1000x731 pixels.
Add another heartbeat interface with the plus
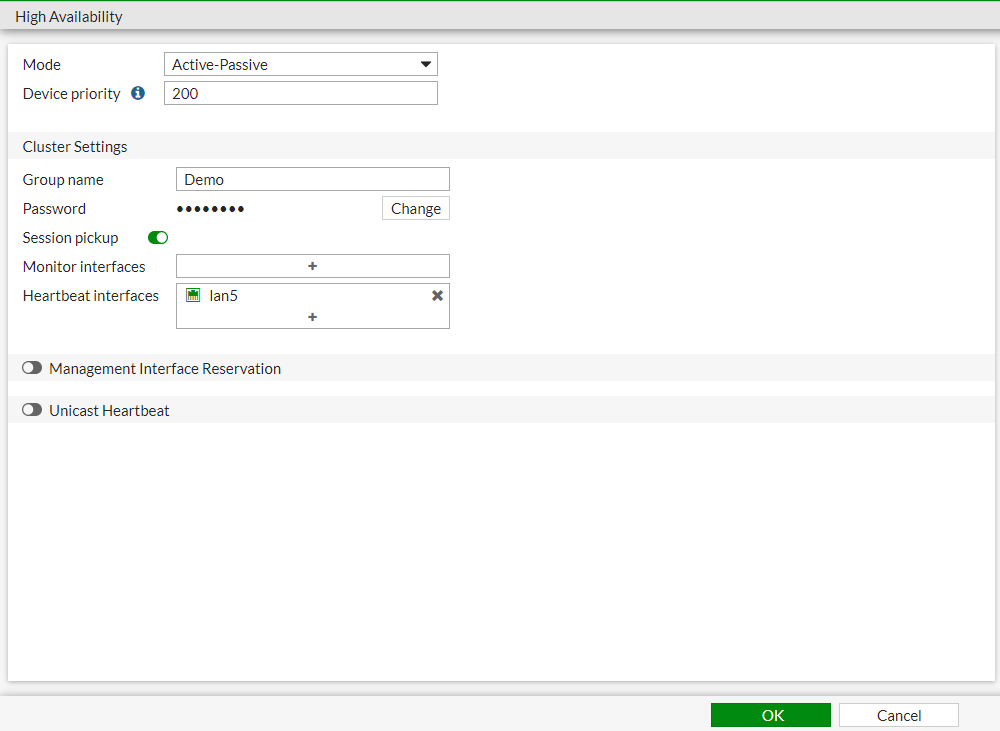pos(312,317)
